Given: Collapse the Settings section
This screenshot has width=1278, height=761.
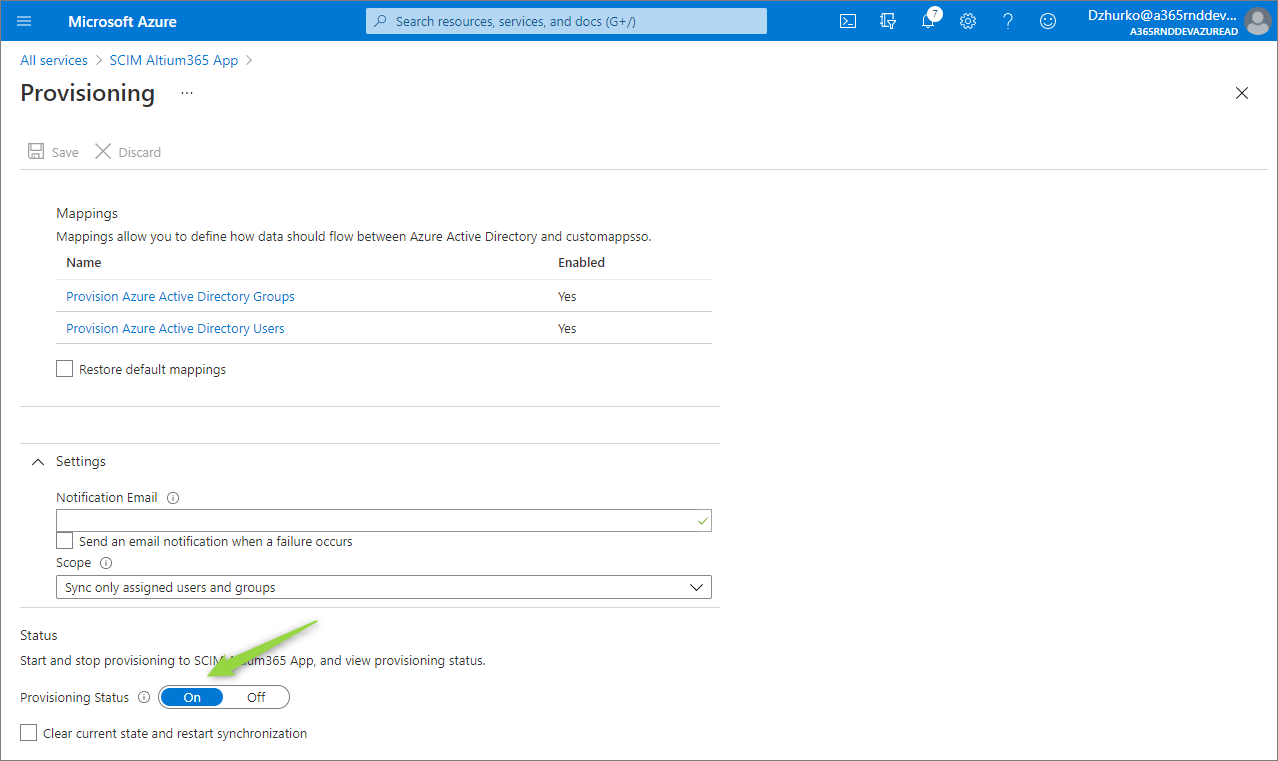Looking at the screenshot, I should (x=38, y=462).
